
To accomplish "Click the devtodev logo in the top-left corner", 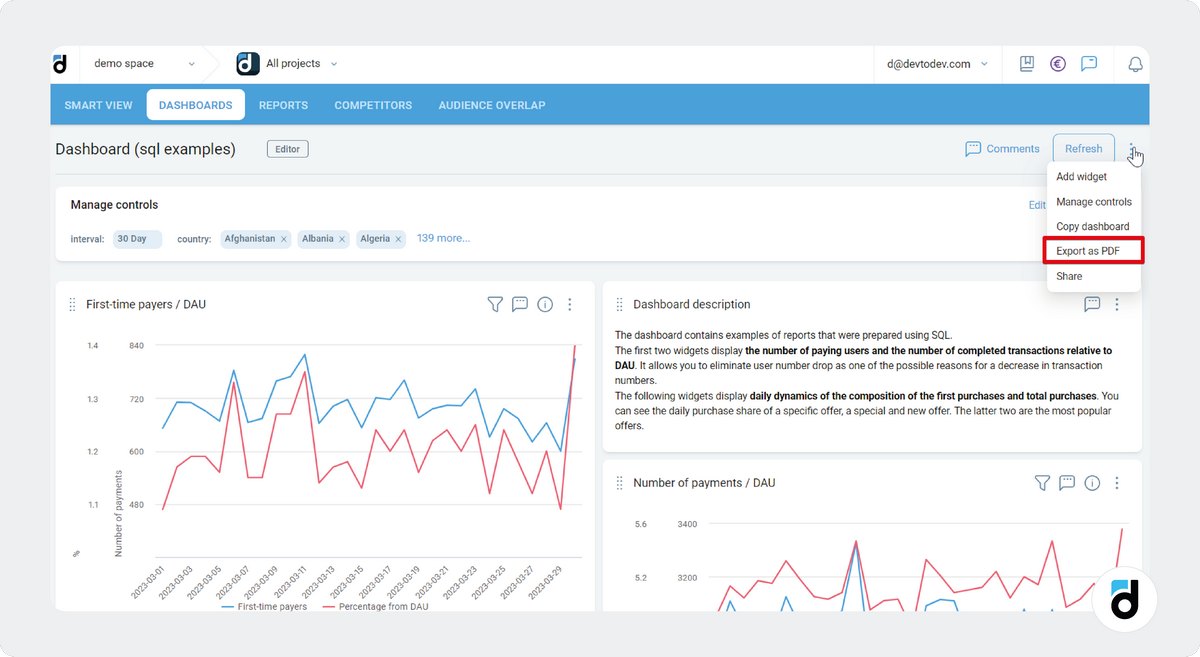I will tap(61, 63).
